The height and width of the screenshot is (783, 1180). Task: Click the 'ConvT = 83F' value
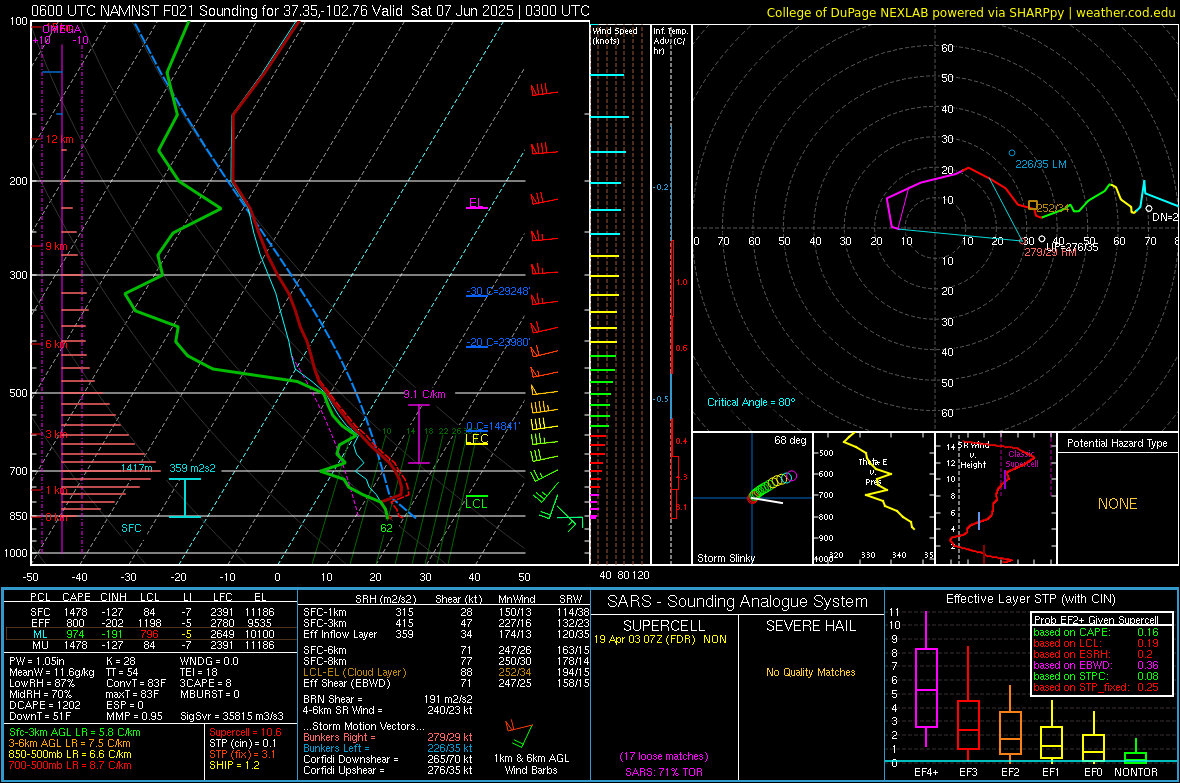136,684
